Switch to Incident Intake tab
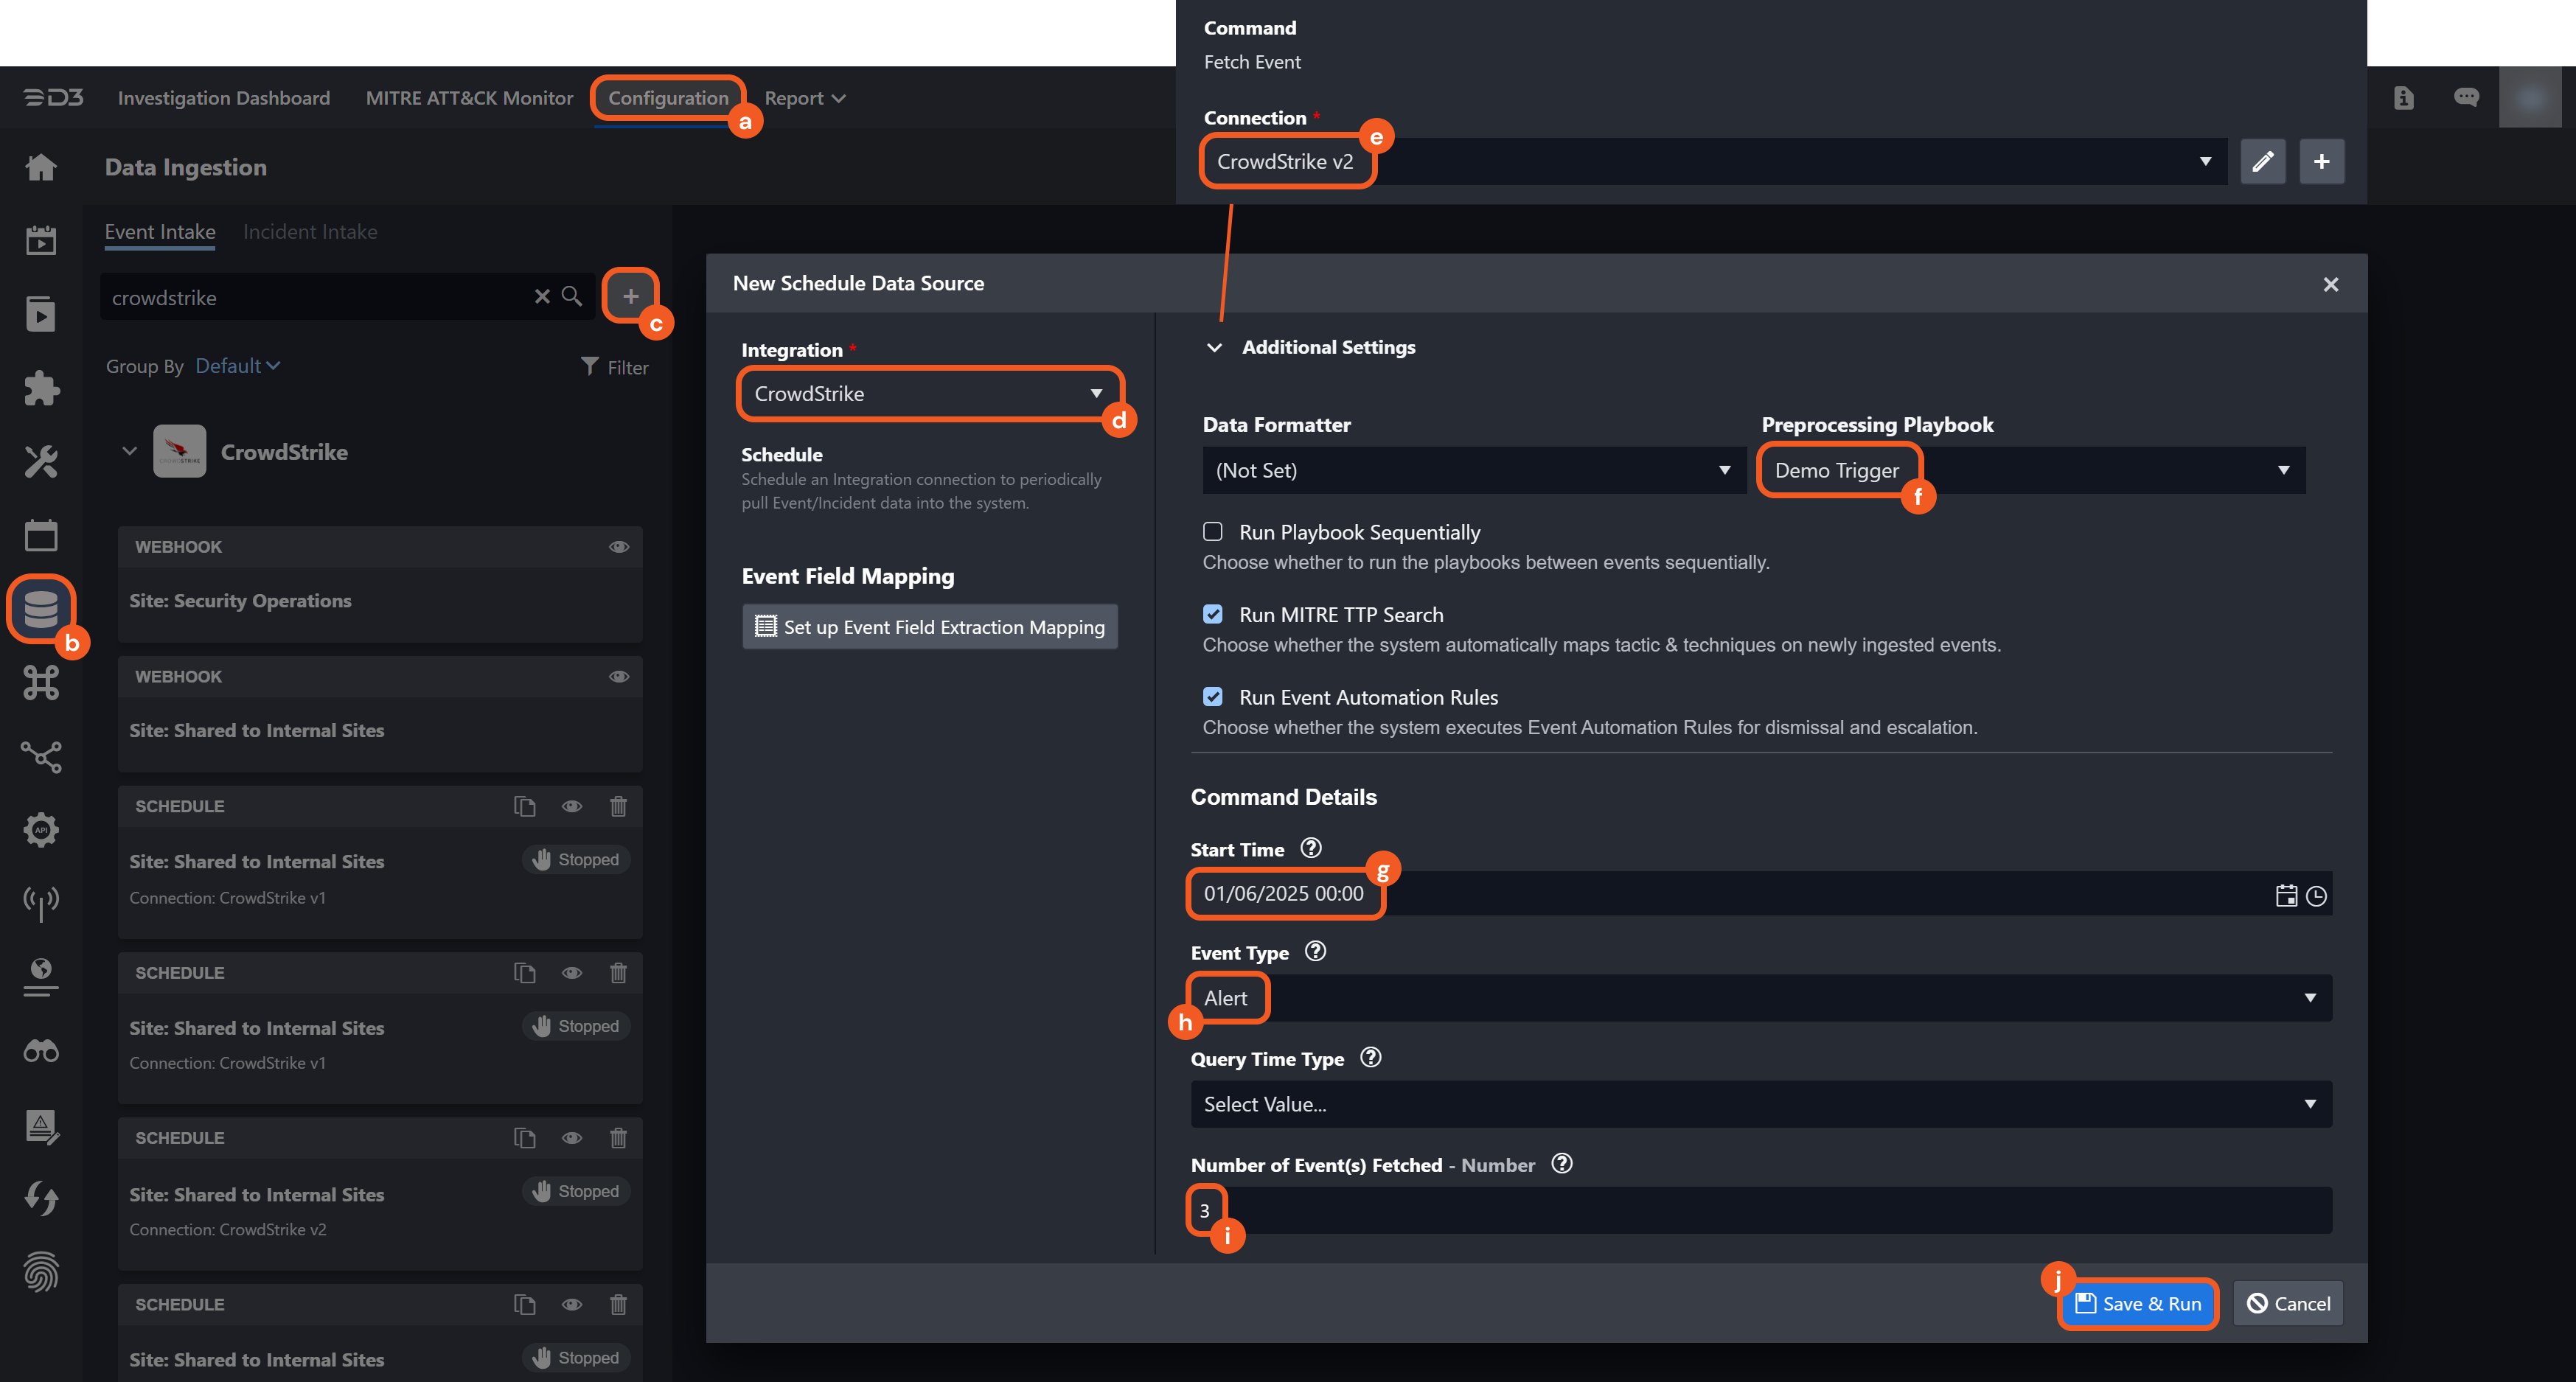The image size is (2576, 1382). (x=310, y=232)
